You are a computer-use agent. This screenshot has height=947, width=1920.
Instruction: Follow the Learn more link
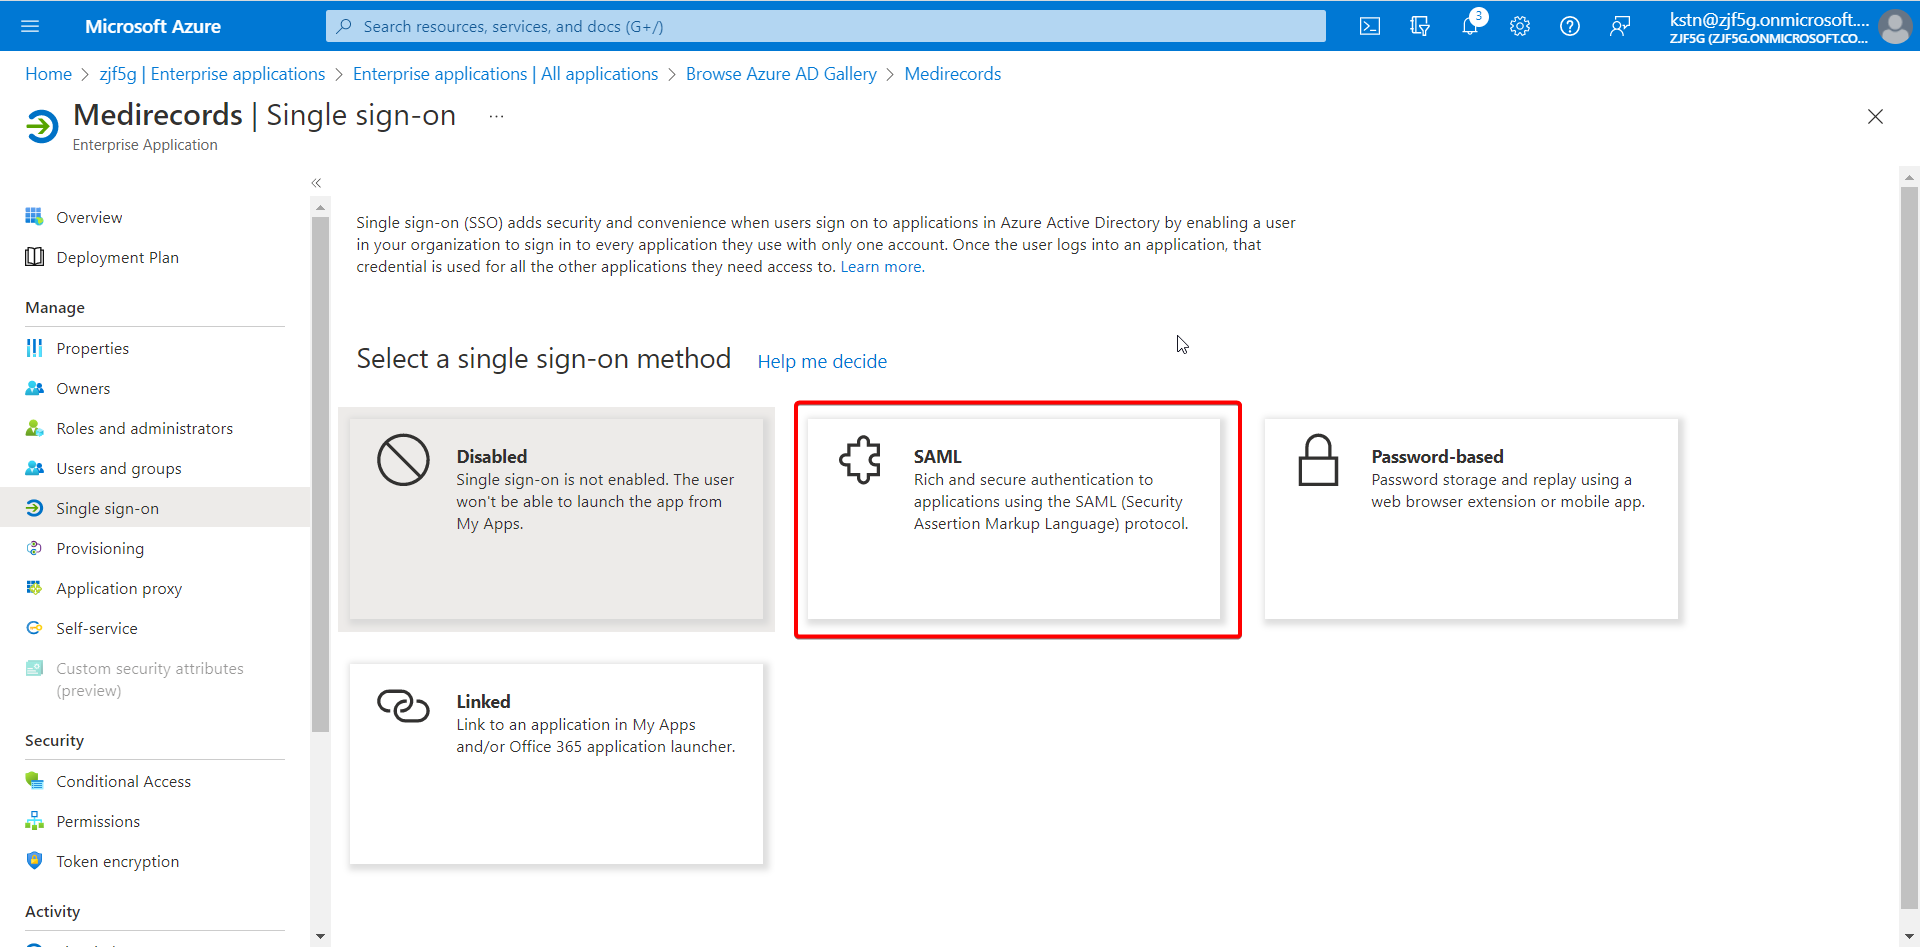[882, 267]
